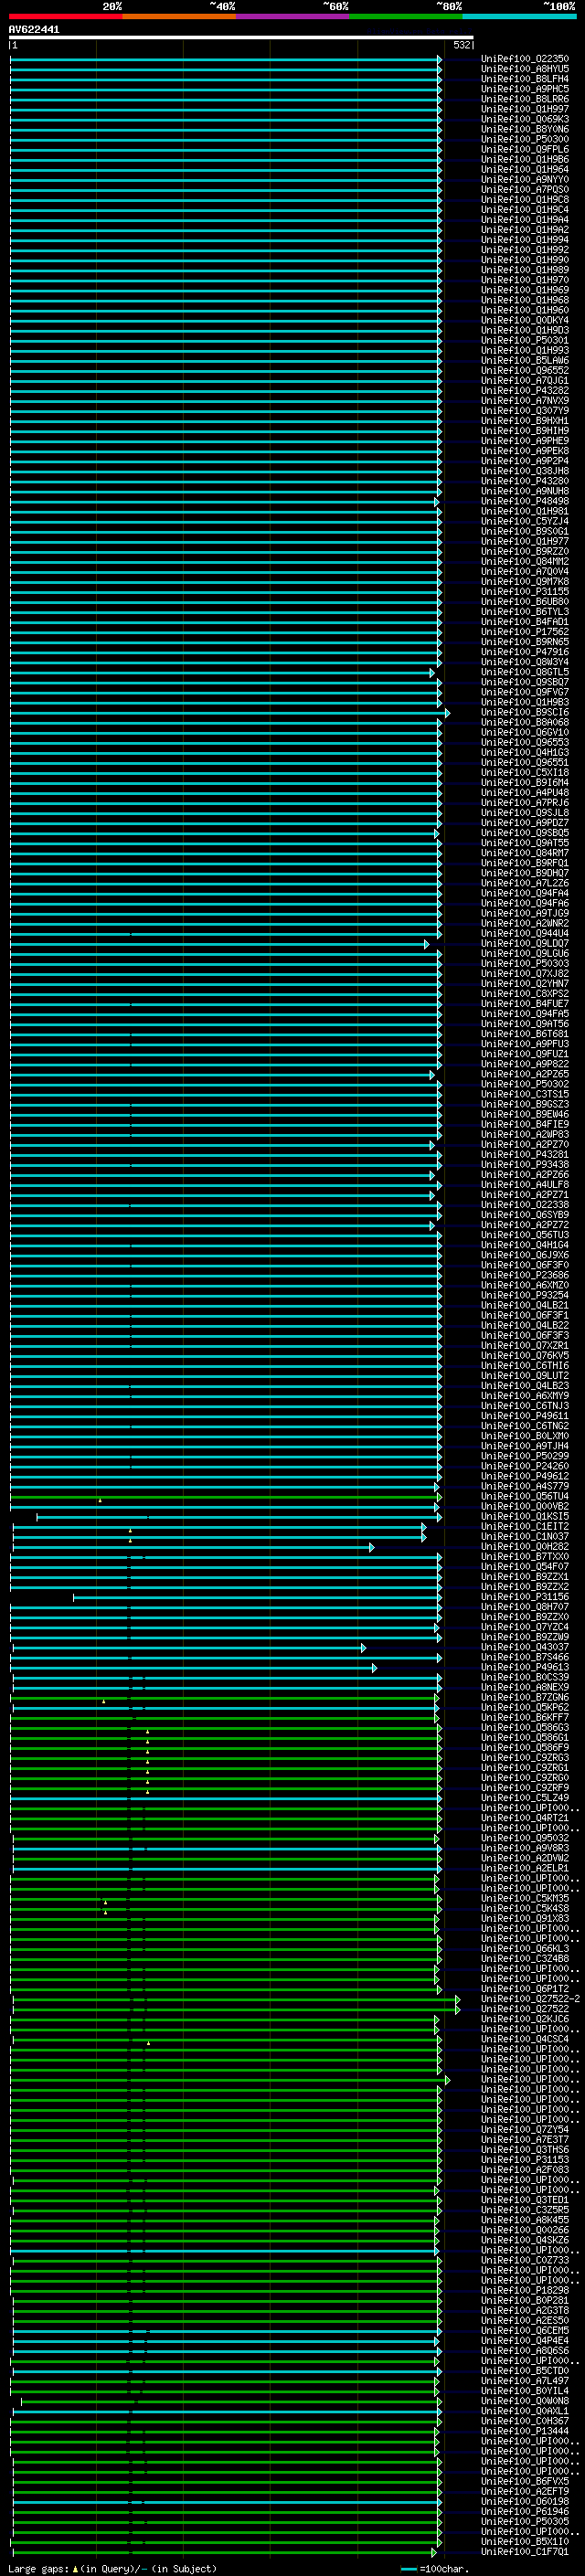The width and height of the screenshot is (585, 2576).
Task: Click UniRef100_Q1H960 label
Action: point(525,310)
